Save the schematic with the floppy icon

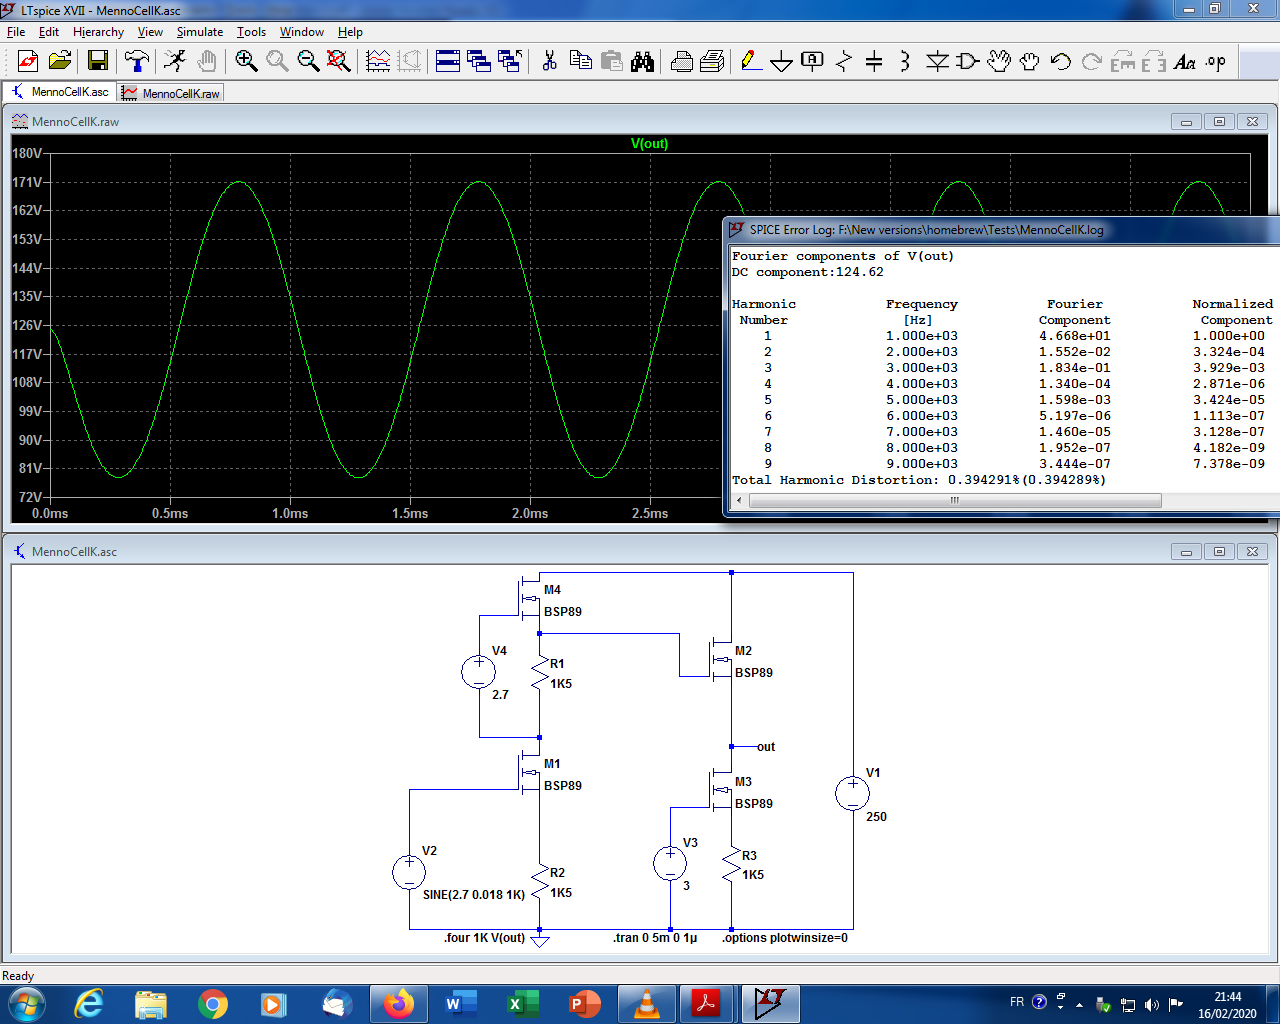[x=98, y=61]
